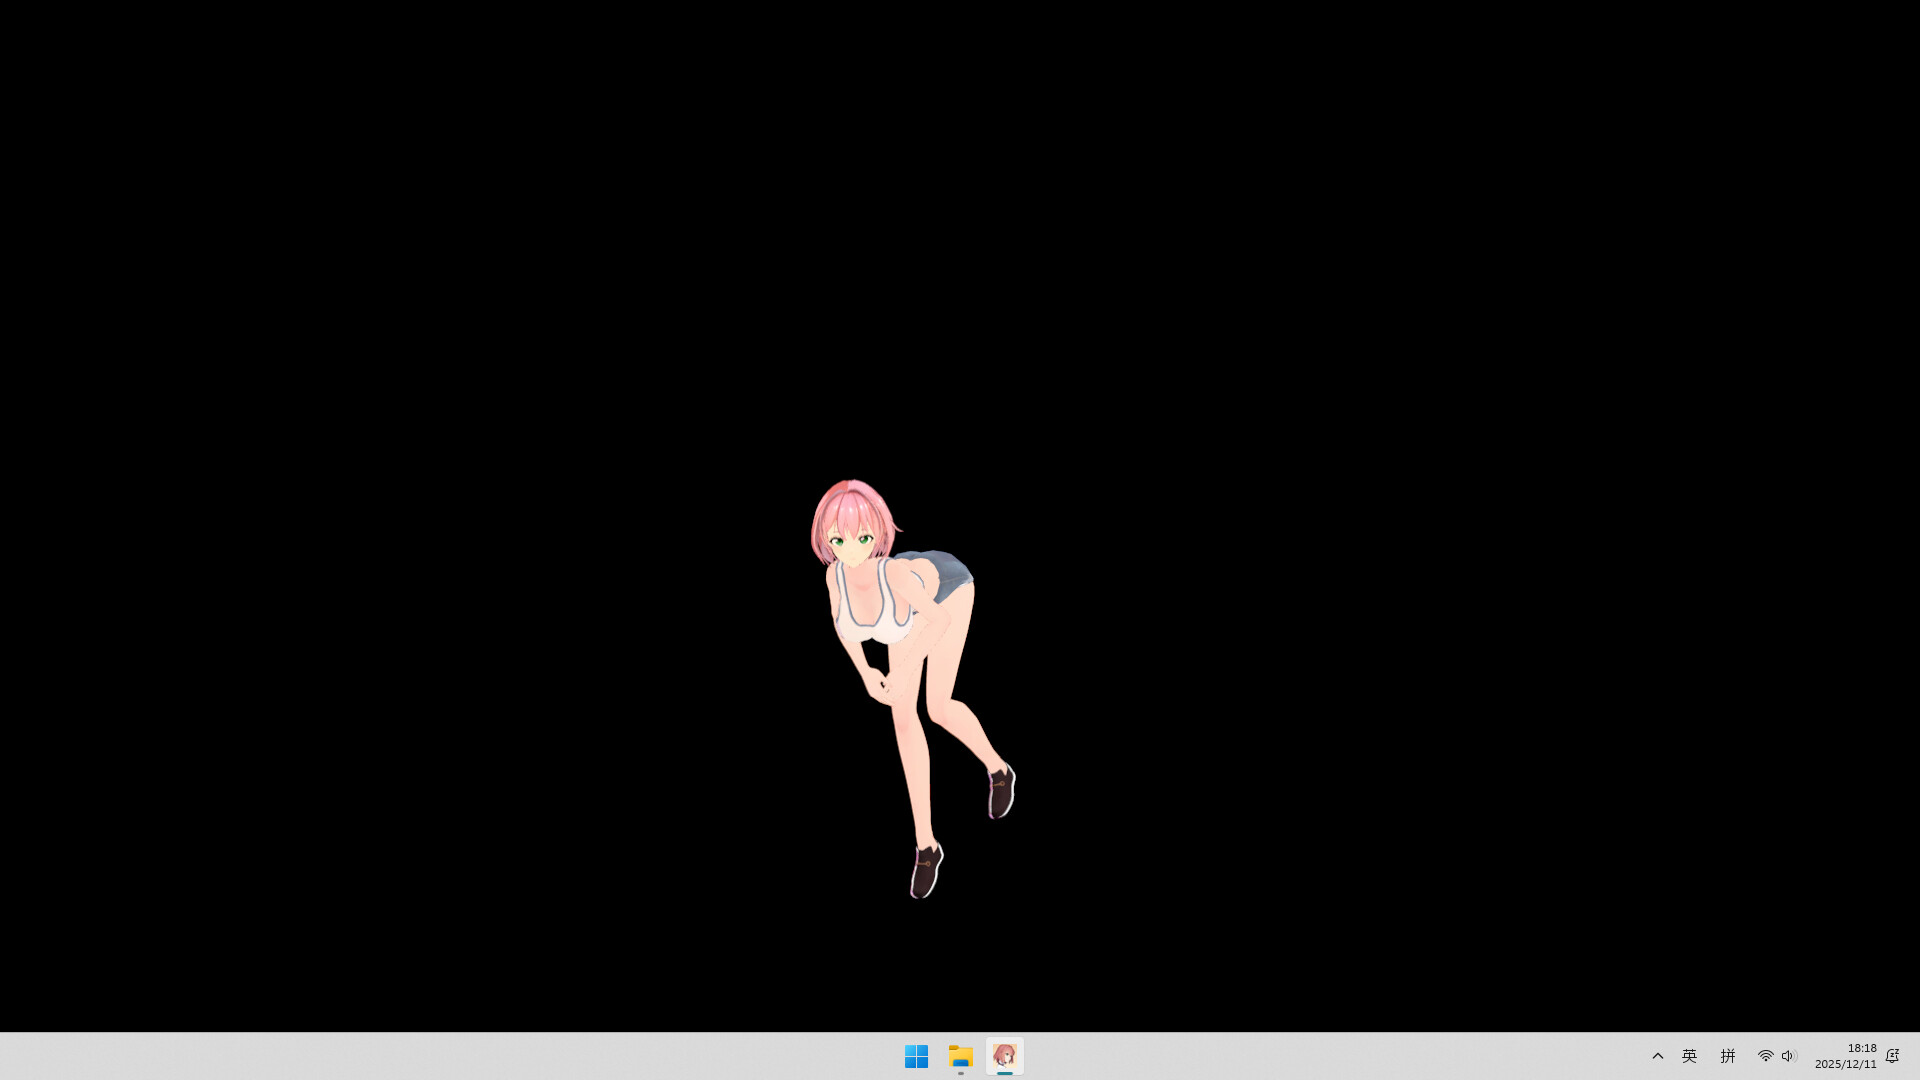This screenshot has height=1080, width=1920.
Task: Open the Windows Start menu
Action: tap(916, 1055)
